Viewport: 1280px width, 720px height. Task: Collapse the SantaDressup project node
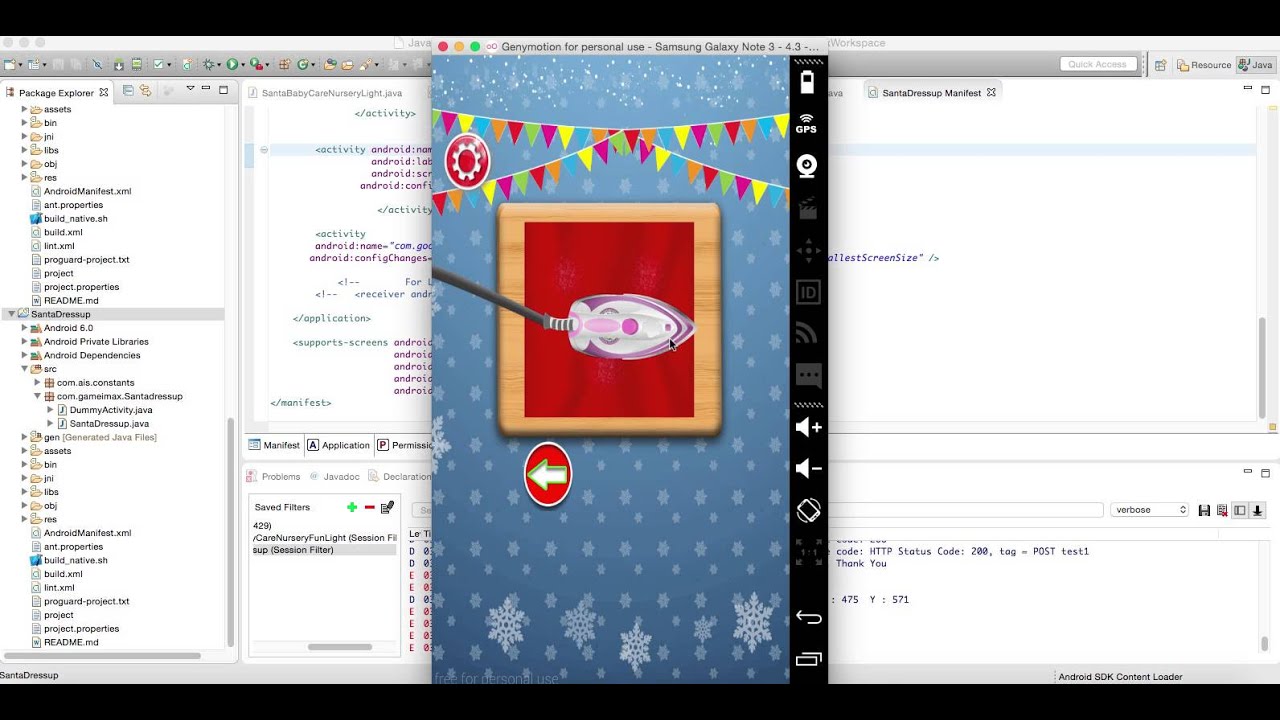[x=12, y=314]
